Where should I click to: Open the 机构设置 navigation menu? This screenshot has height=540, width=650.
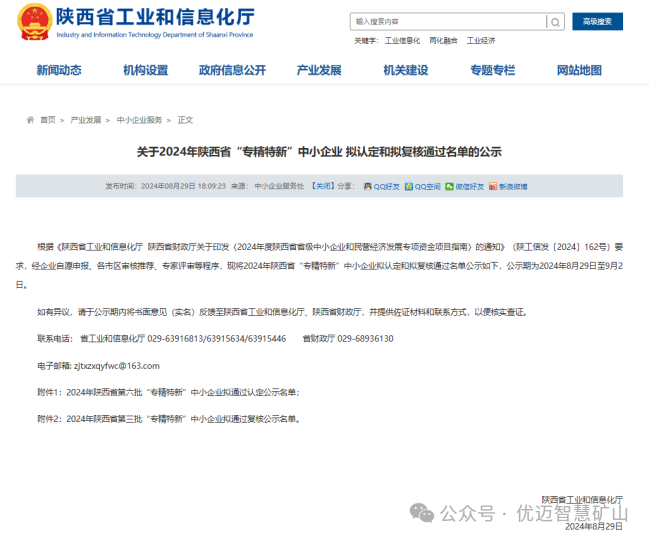coord(146,70)
